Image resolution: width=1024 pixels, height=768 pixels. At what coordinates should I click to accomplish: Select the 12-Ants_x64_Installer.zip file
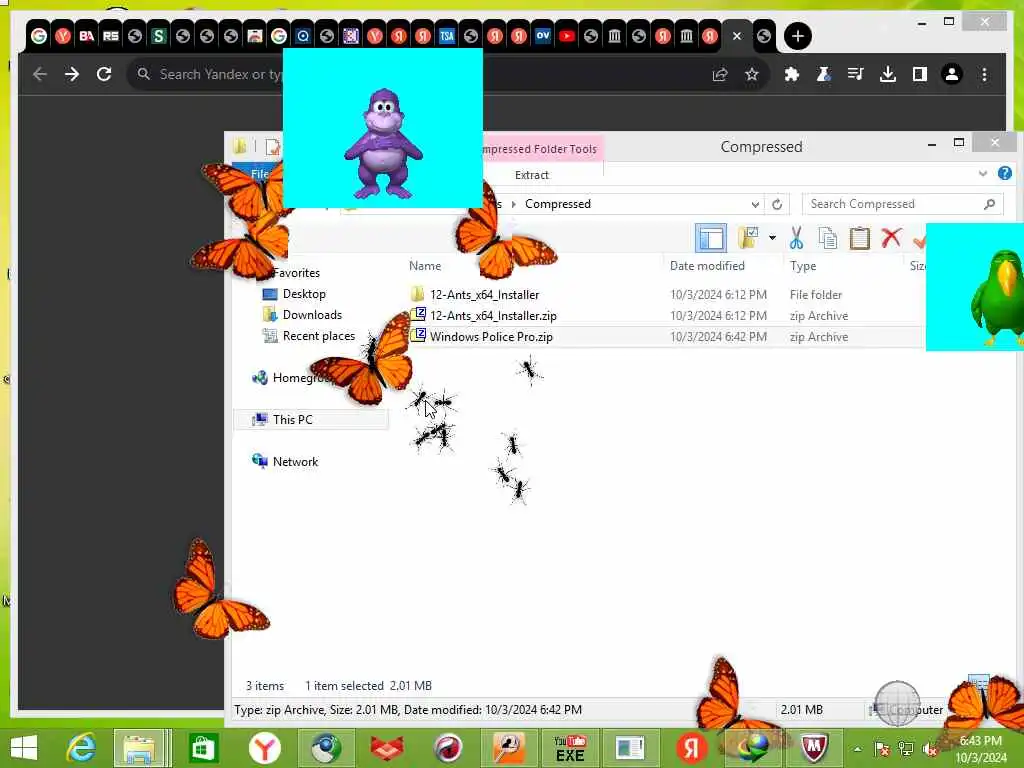[x=493, y=315]
